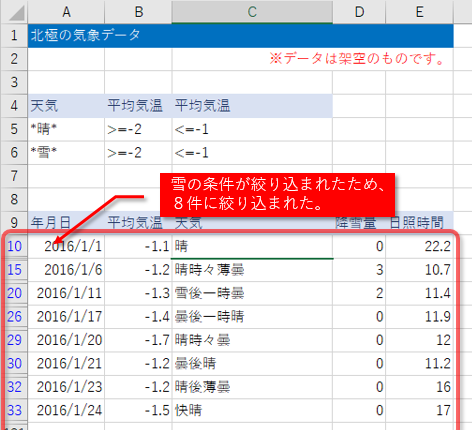
Task: Click table header 日照時間
Action: (x=419, y=223)
